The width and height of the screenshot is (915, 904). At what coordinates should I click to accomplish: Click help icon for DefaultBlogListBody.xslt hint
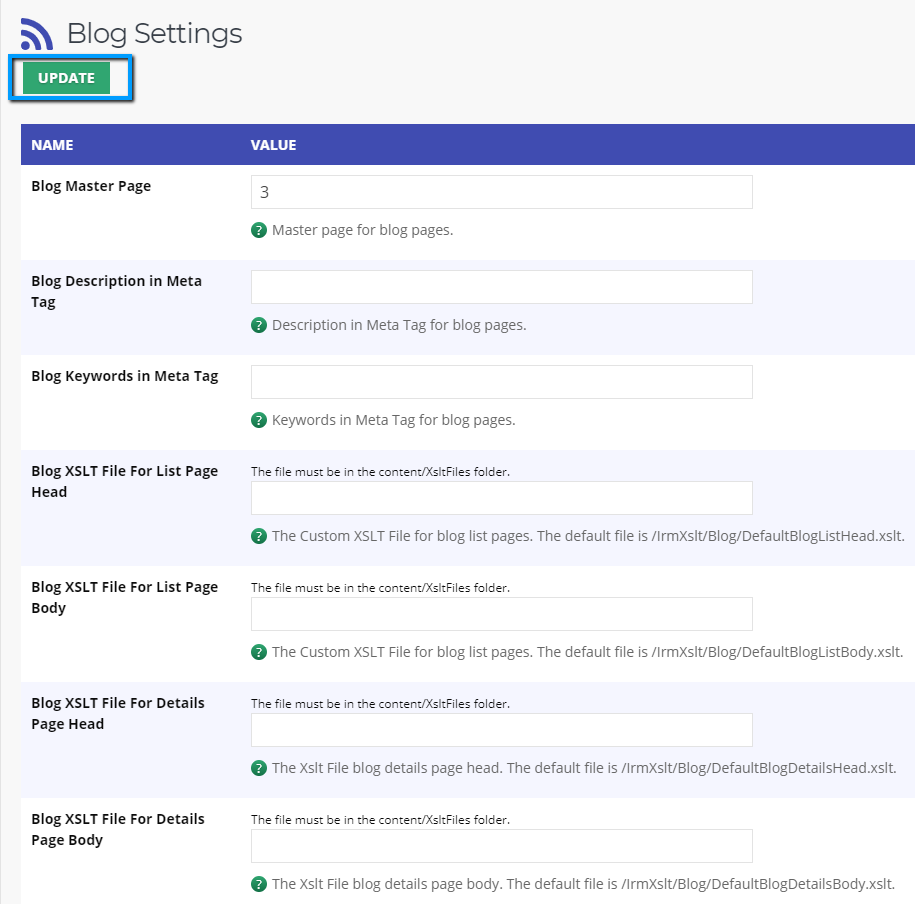(259, 652)
